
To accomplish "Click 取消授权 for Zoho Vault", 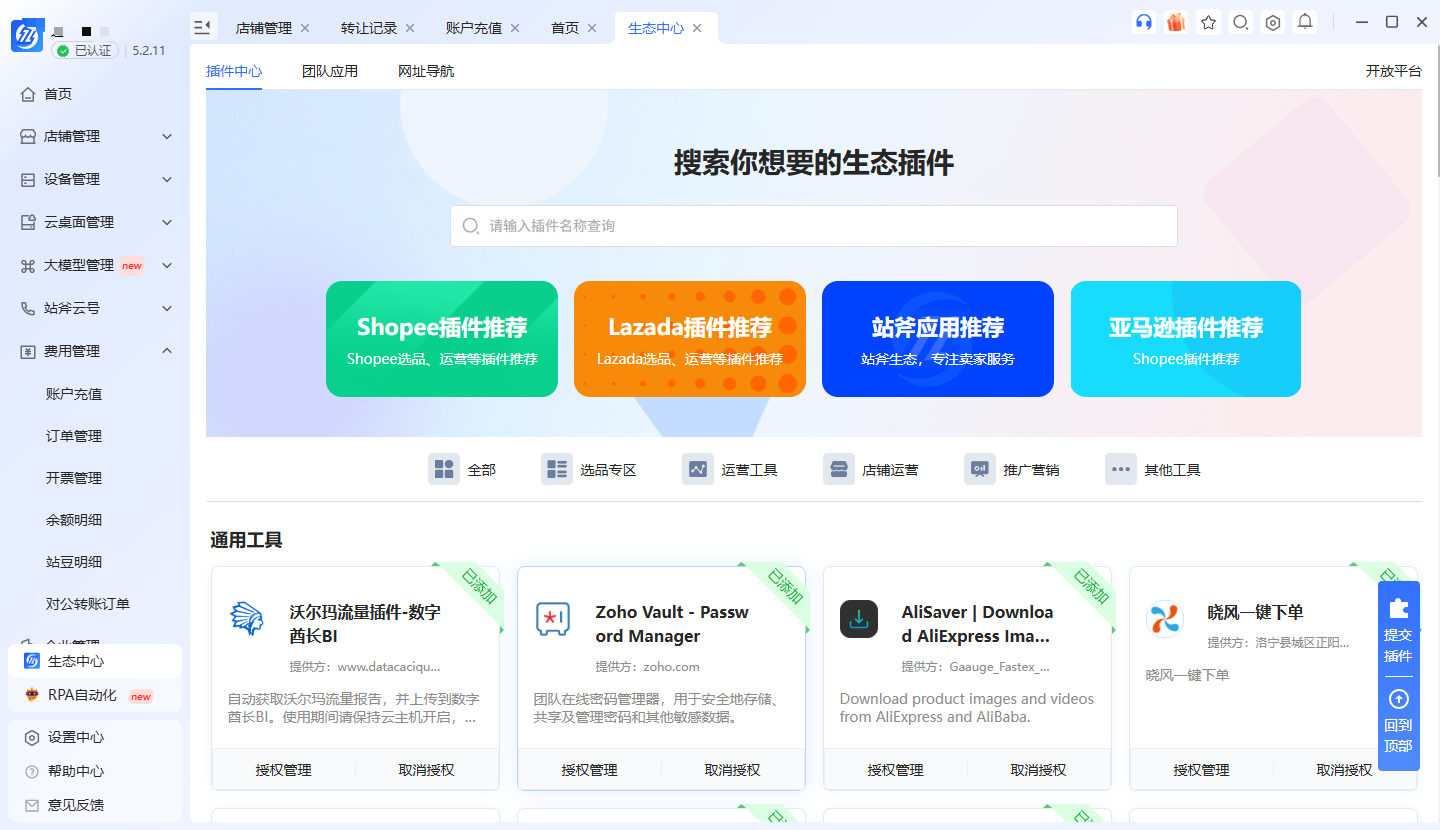I will click(733, 770).
